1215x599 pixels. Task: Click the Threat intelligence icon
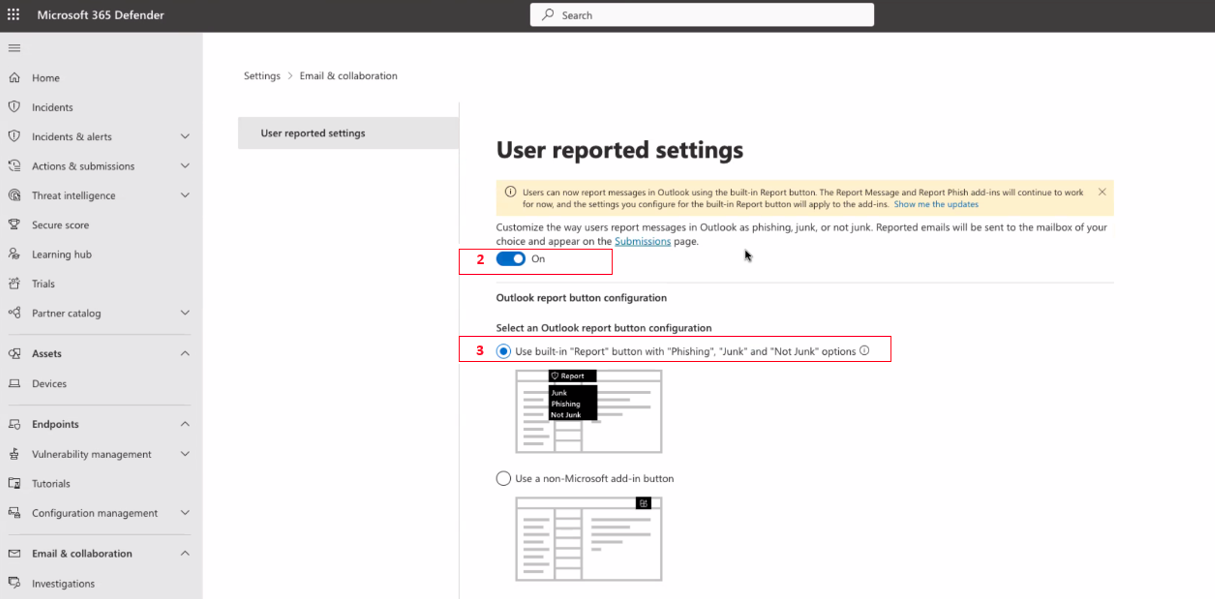[x=14, y=195]
